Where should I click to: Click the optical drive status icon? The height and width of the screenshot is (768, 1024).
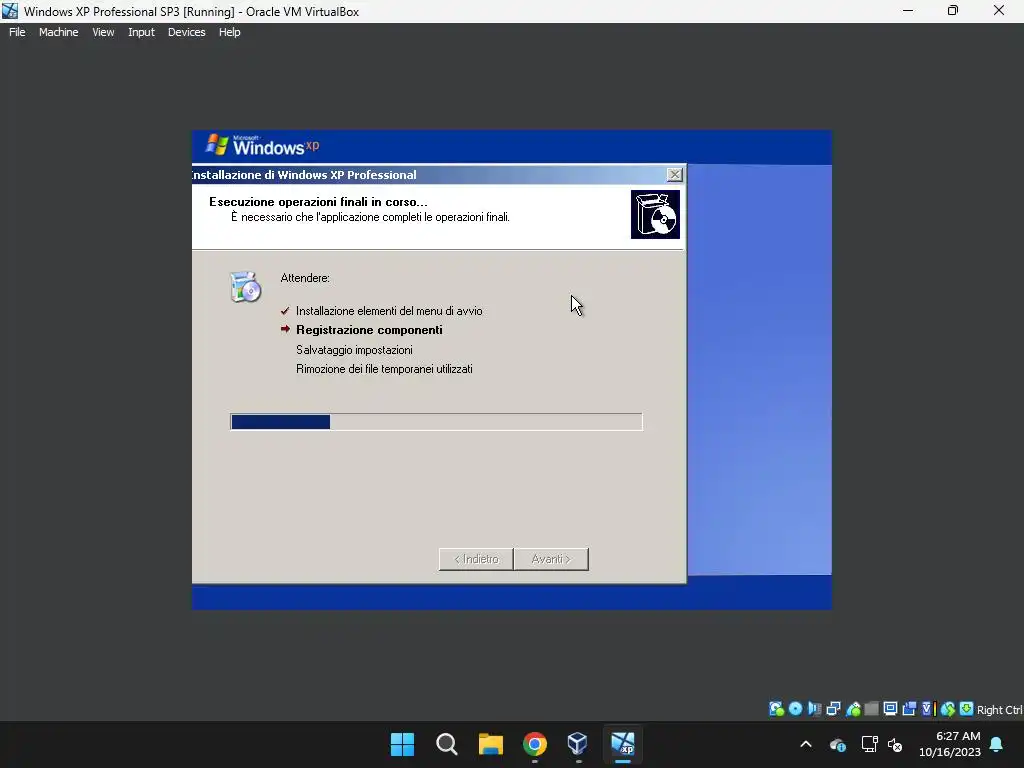click(795, 709)
